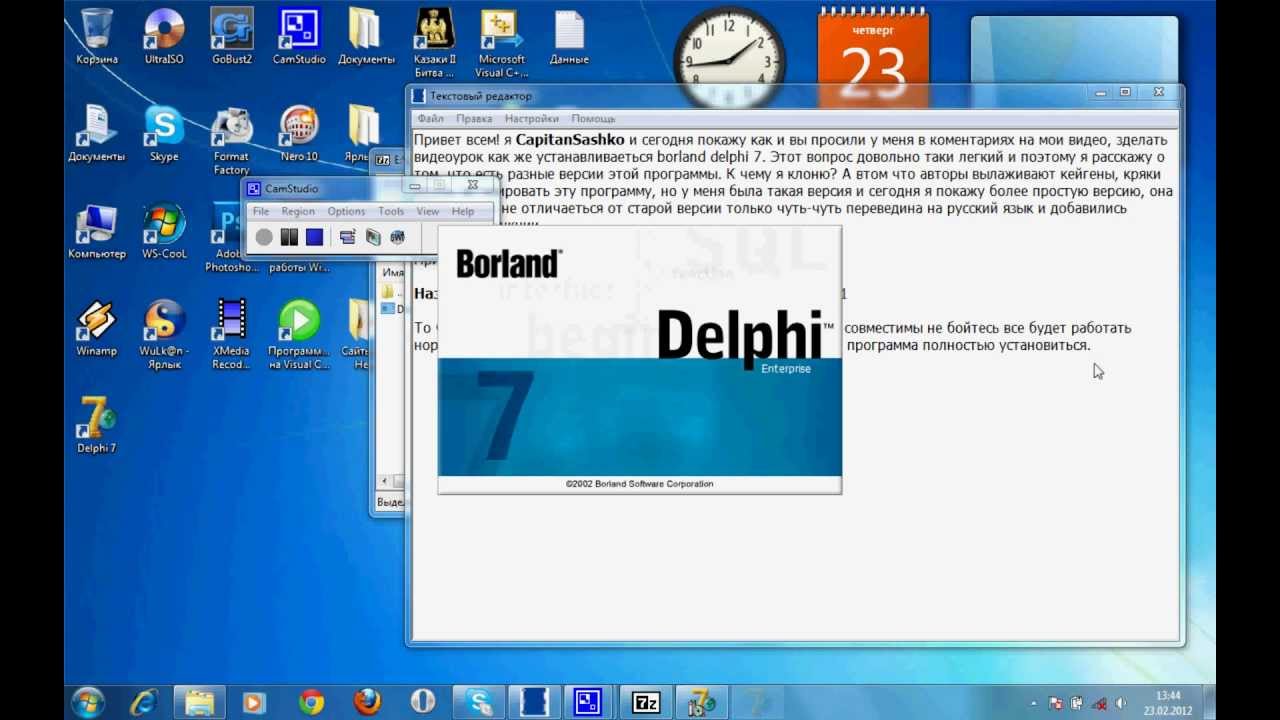This screenshot has width=1280, height=720.
Task: Click bold name CapitanSashko in text
Action: pos(570,140)
